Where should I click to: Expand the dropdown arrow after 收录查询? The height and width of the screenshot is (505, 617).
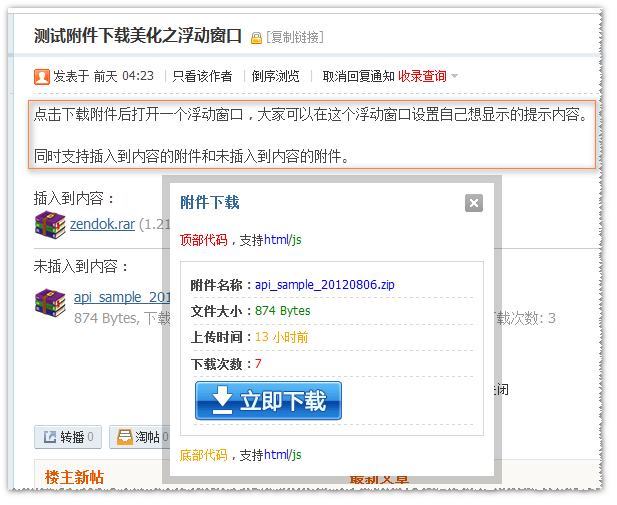click(454, 76)
